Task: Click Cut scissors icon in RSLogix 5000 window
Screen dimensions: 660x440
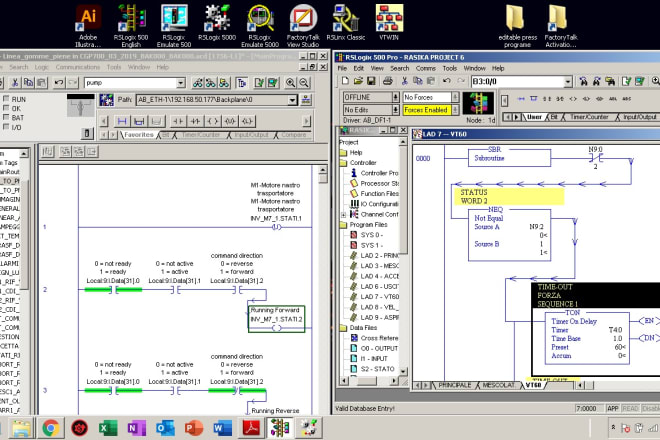Action: click(x=15, y=83)
